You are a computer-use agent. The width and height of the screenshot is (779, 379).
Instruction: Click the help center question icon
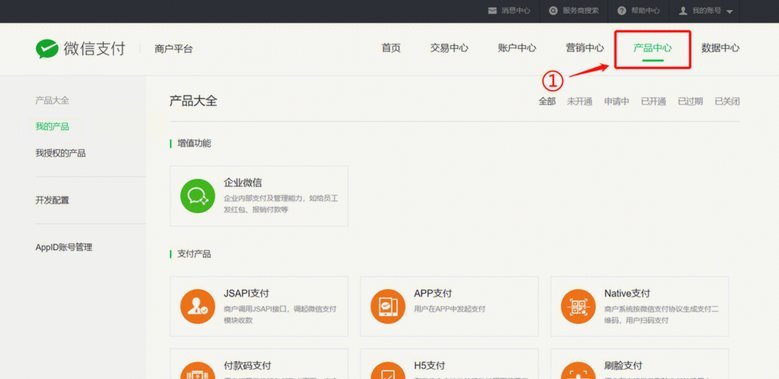[622, 10]
